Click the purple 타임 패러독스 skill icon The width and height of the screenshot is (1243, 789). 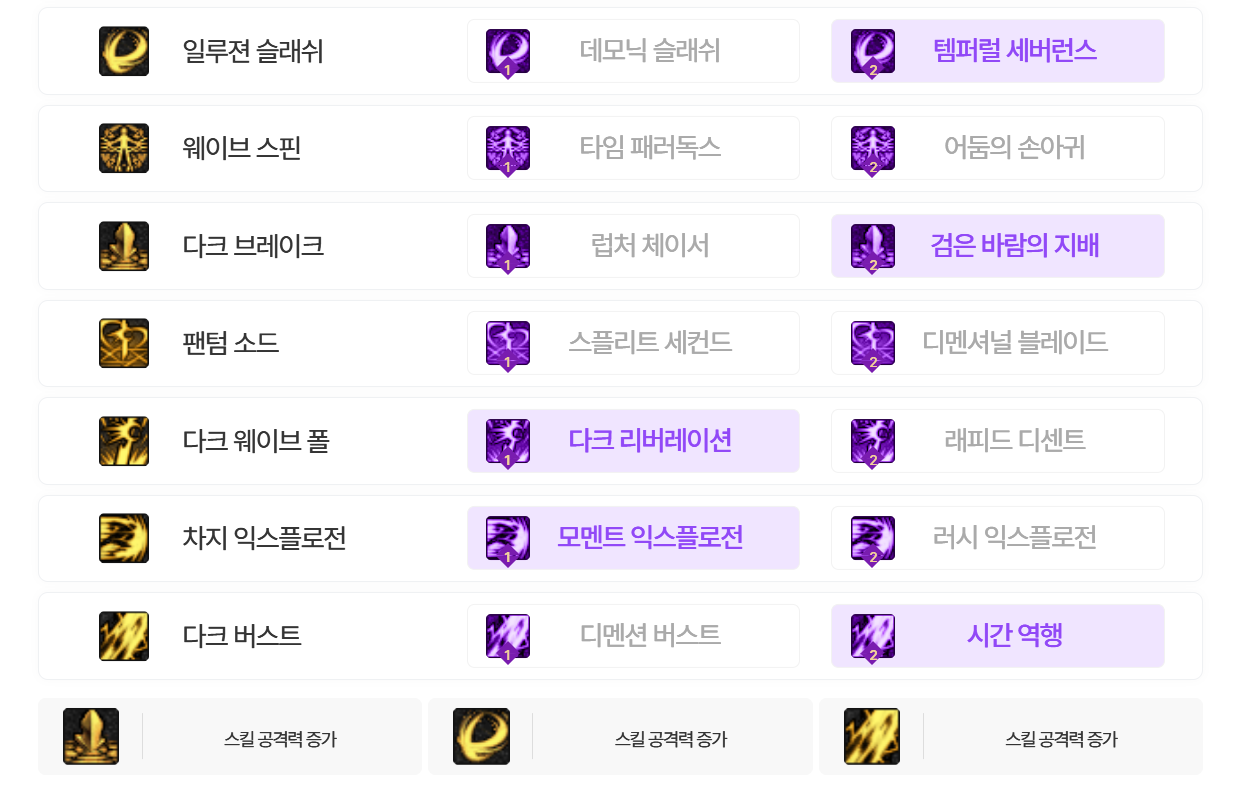pos(508,149)
